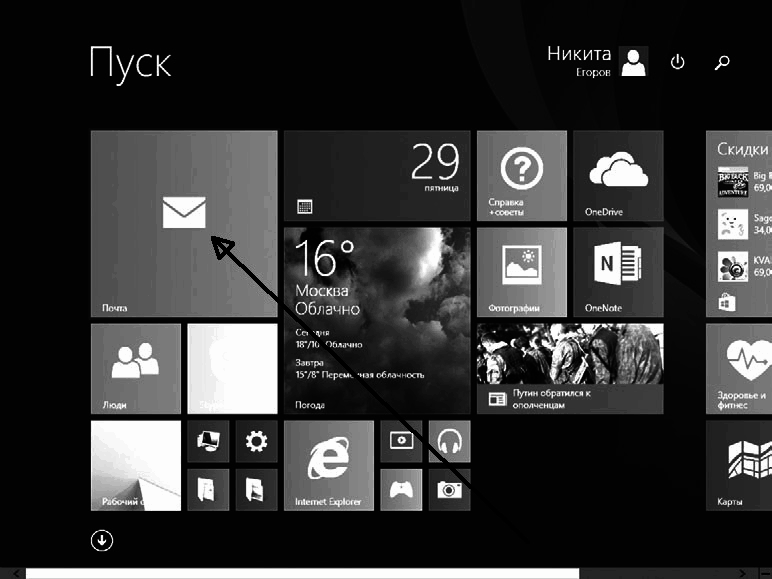Open the Music headphones tile
772x579 pixels.
click(450, 441)
